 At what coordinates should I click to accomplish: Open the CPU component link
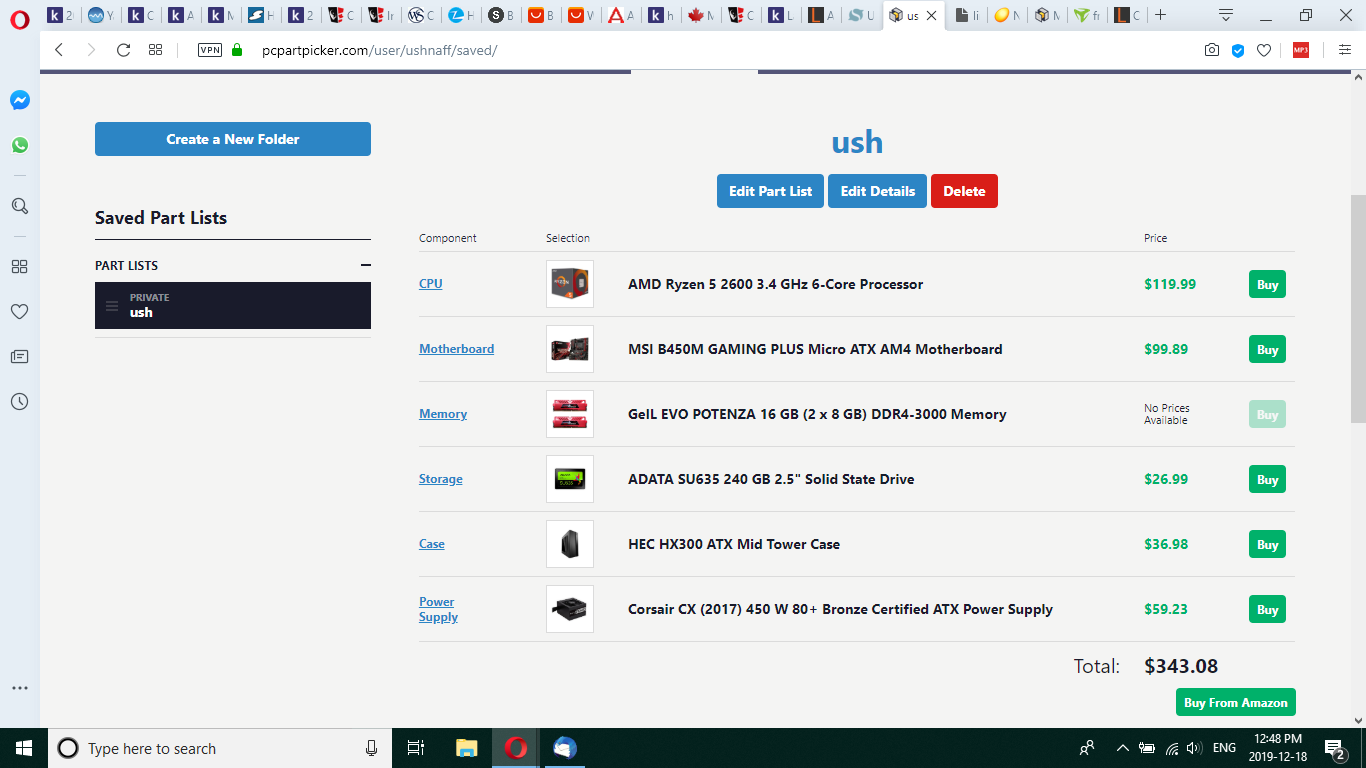tap(430, 284)
